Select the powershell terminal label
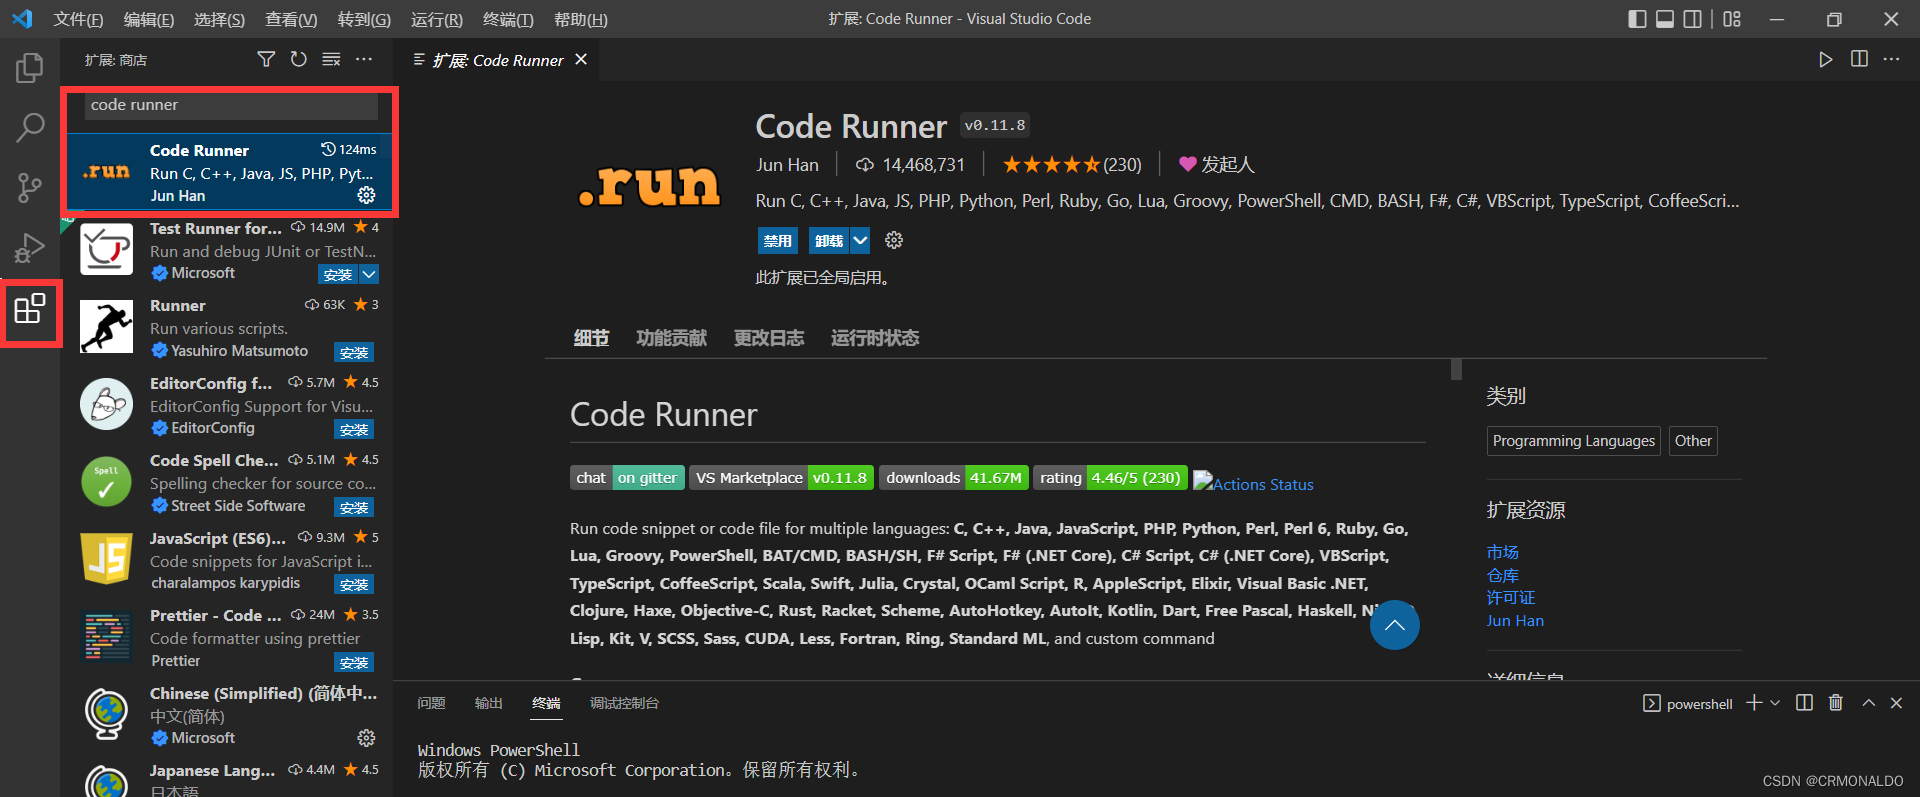This screenshot has height=797, width=1920. [1688, 703]
